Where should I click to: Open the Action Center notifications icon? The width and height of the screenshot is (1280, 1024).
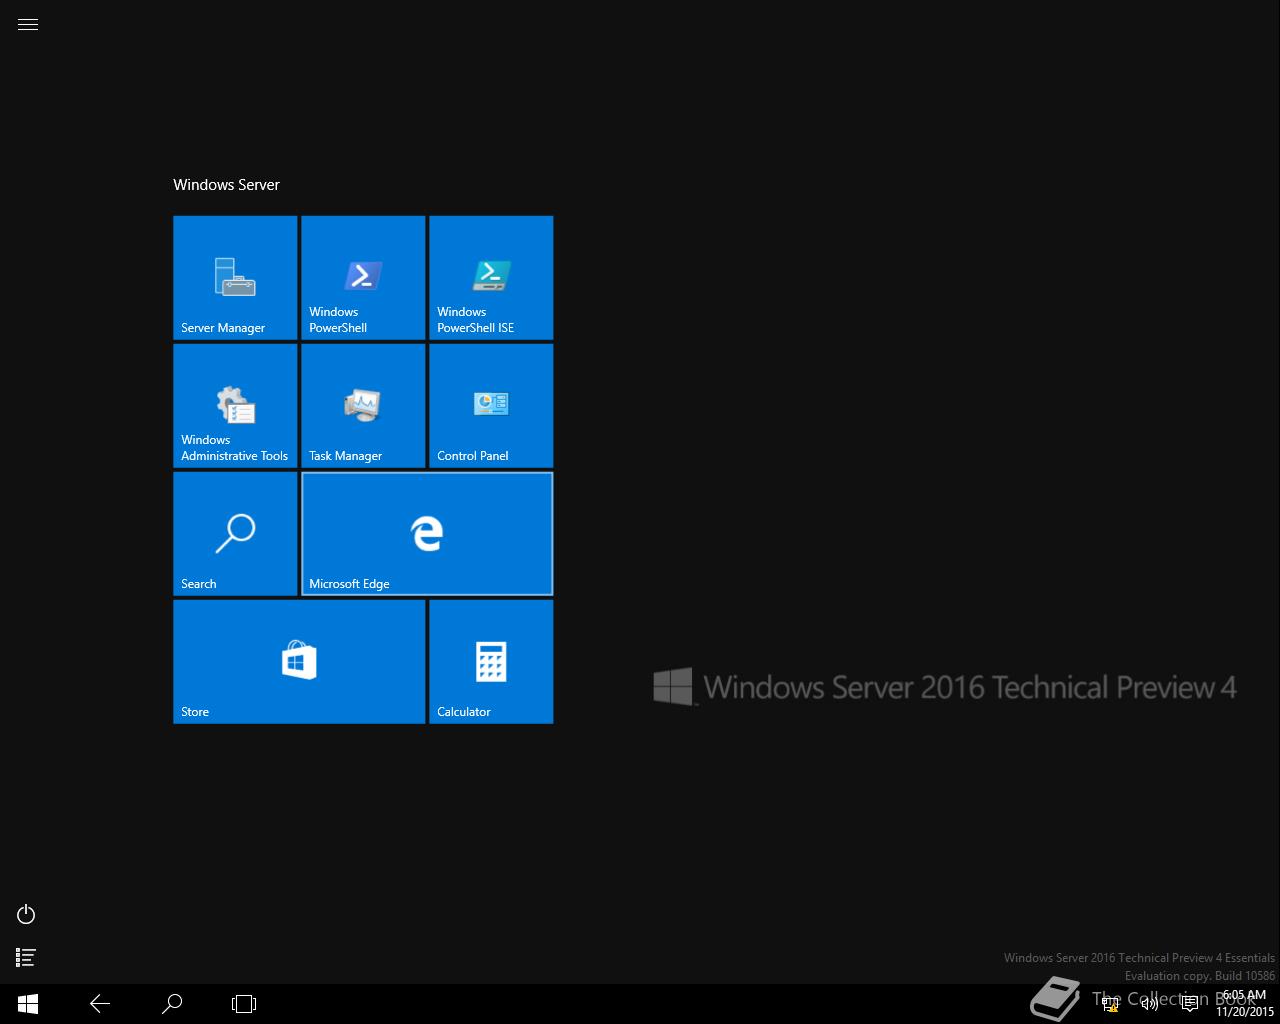[1190, 1005]
